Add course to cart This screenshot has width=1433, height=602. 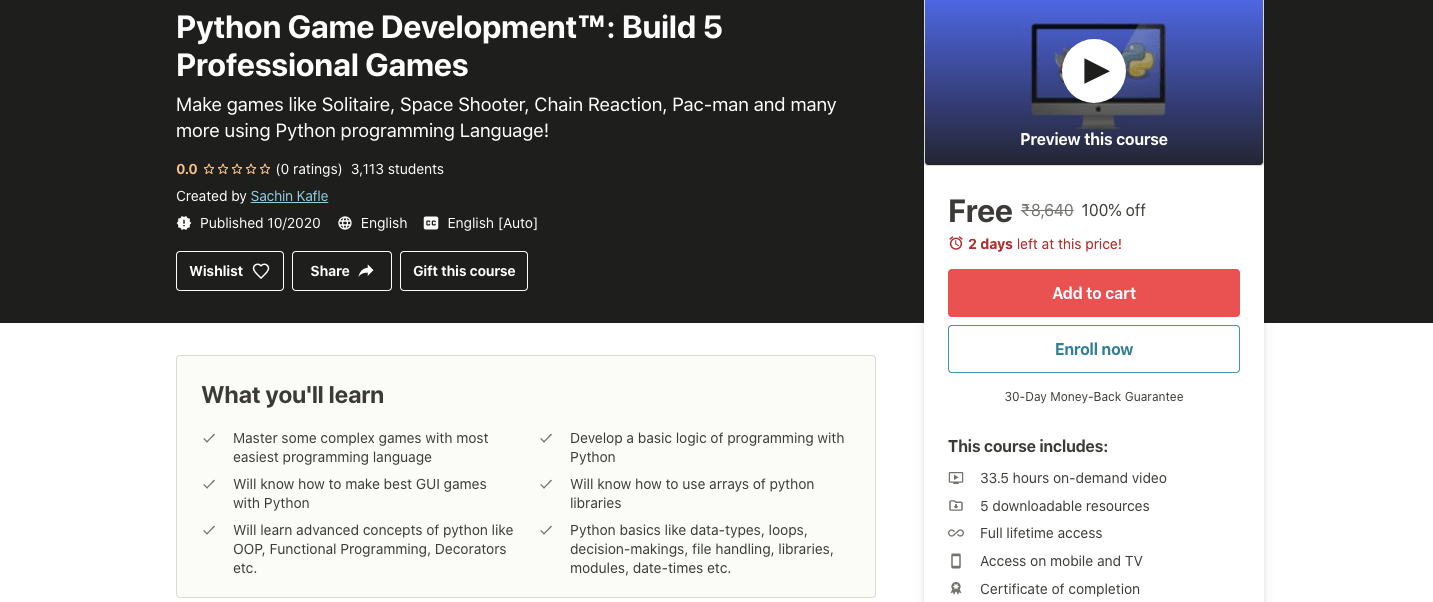[1094, 293]
